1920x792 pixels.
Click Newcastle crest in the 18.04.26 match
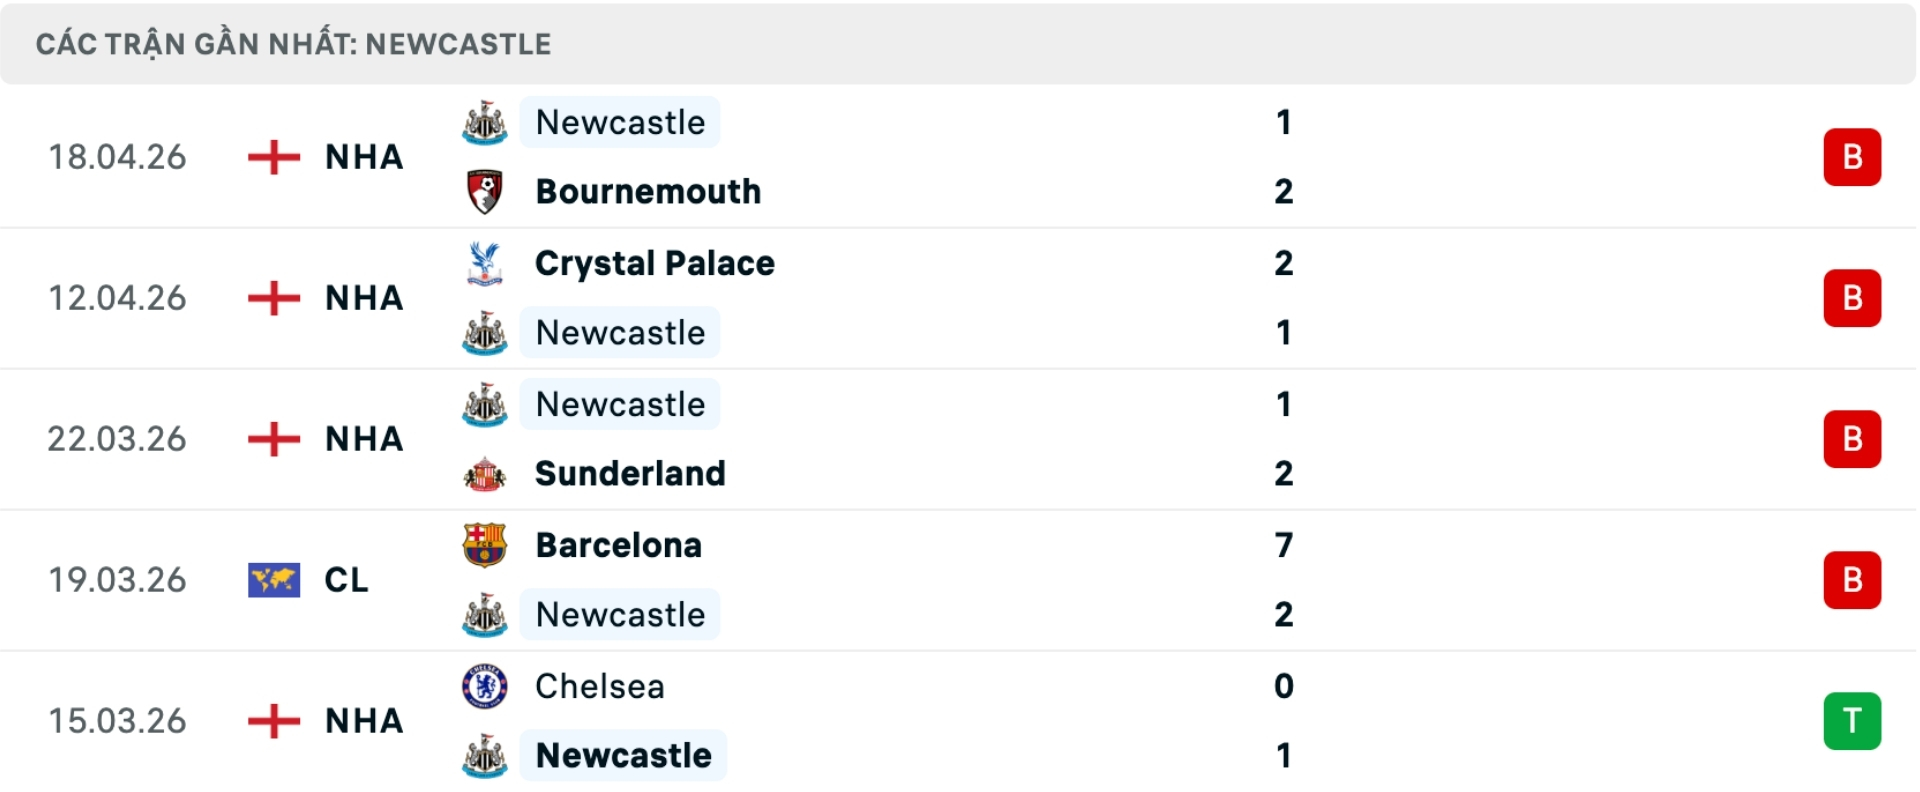tap(485, 123)
